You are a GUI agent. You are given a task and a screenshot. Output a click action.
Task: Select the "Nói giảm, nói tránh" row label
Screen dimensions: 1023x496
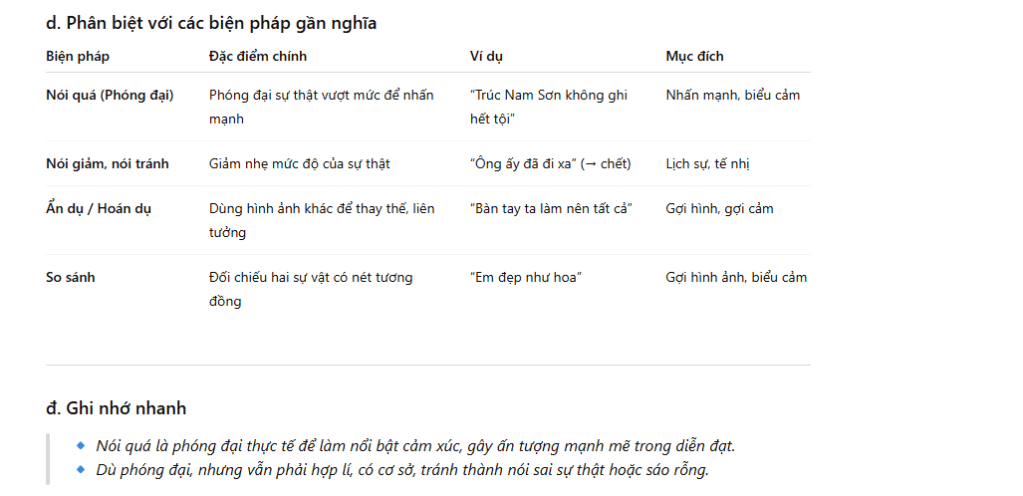[107, 163]
